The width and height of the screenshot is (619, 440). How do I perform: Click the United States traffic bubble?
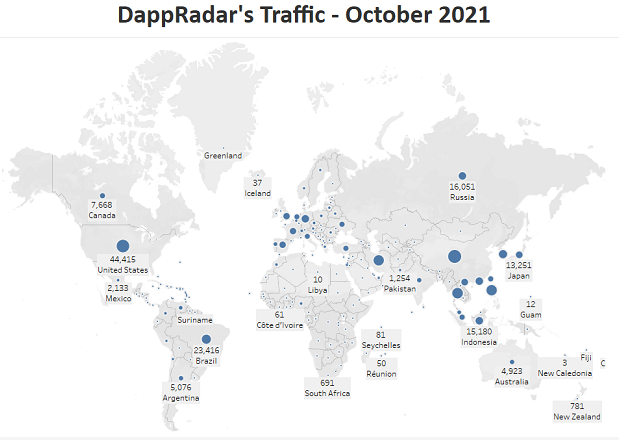[x=123, y=246]
